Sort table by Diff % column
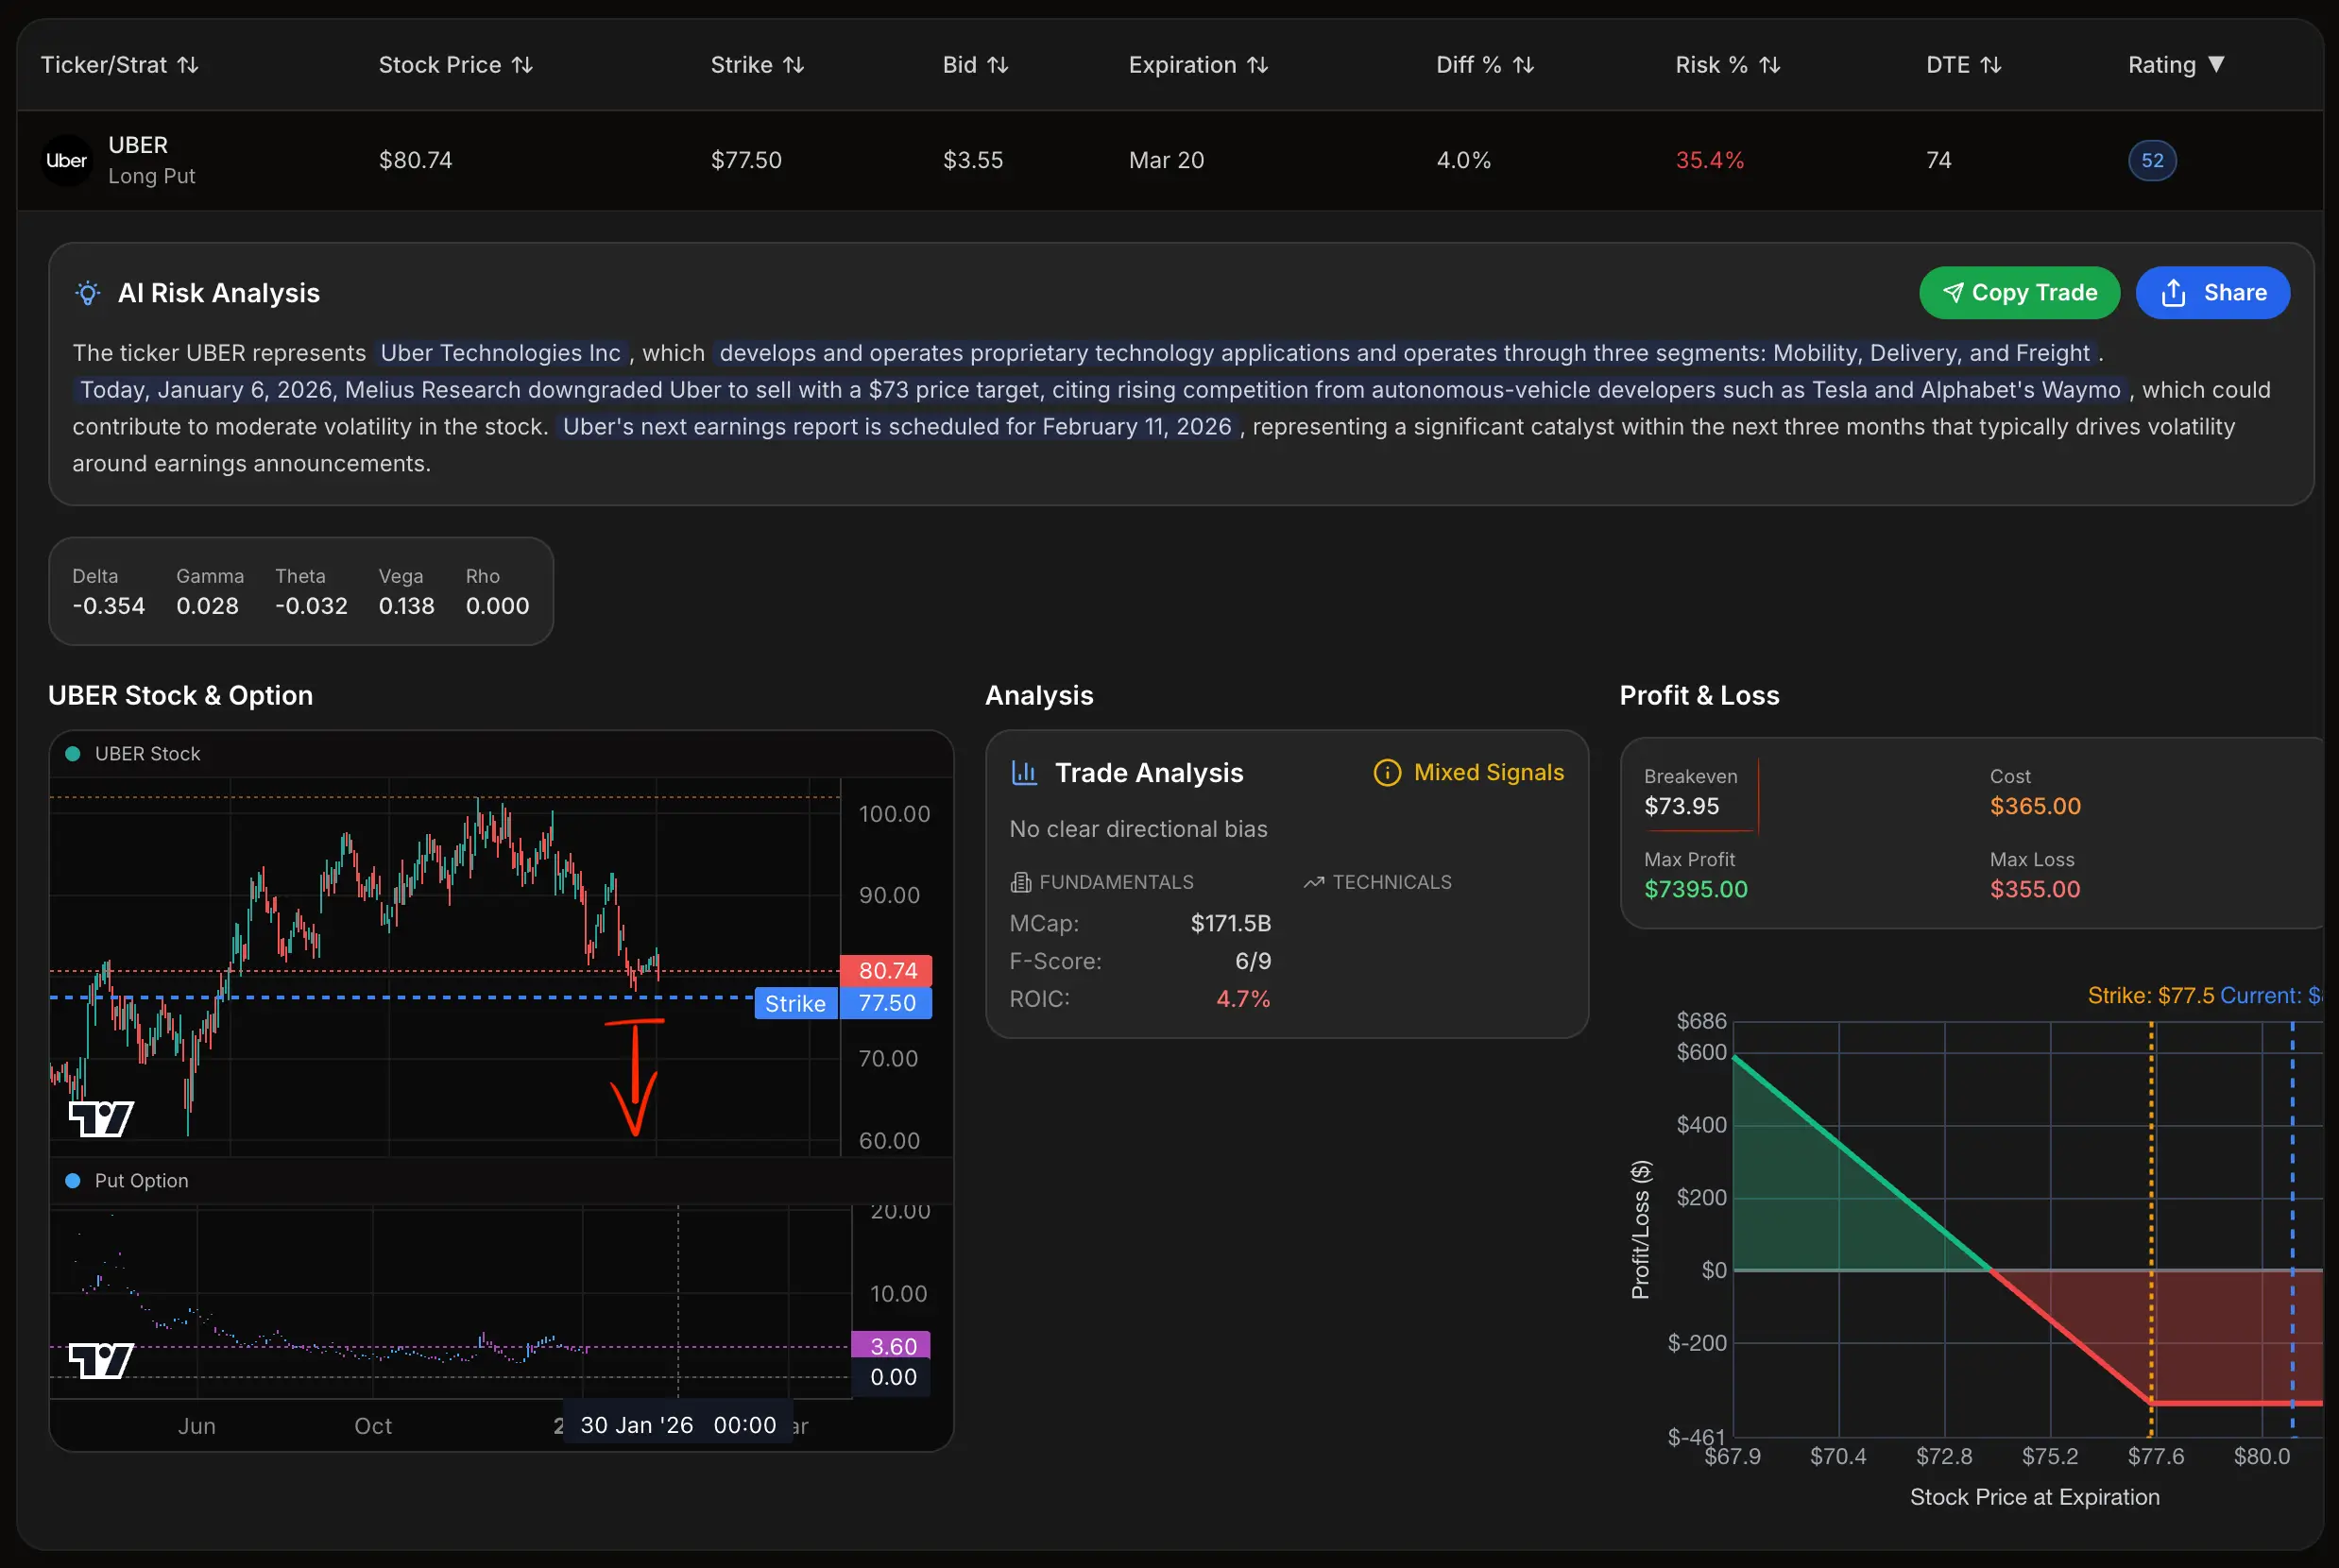The image size is (2339, 1568). 1485,65
